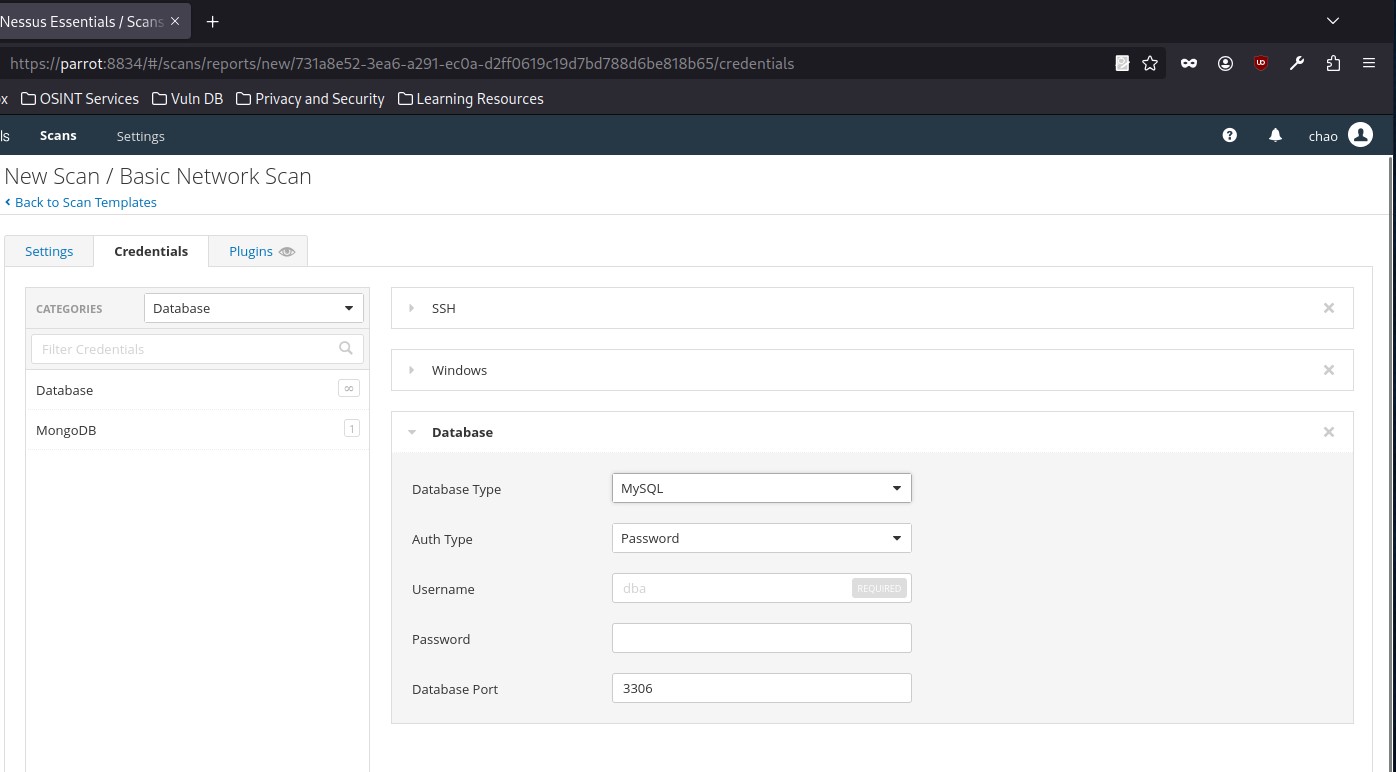The image size is (1396, 772).
Task: Click the count badge beside MongoDB
Action: point(351,429)
